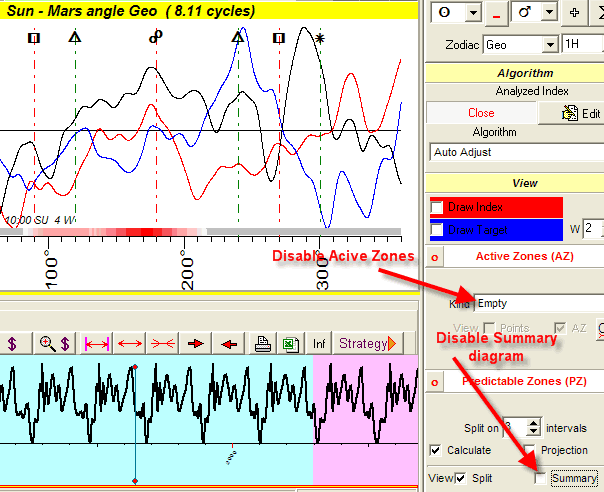Toggle the Summary checkbox

(x=541, y=478)
